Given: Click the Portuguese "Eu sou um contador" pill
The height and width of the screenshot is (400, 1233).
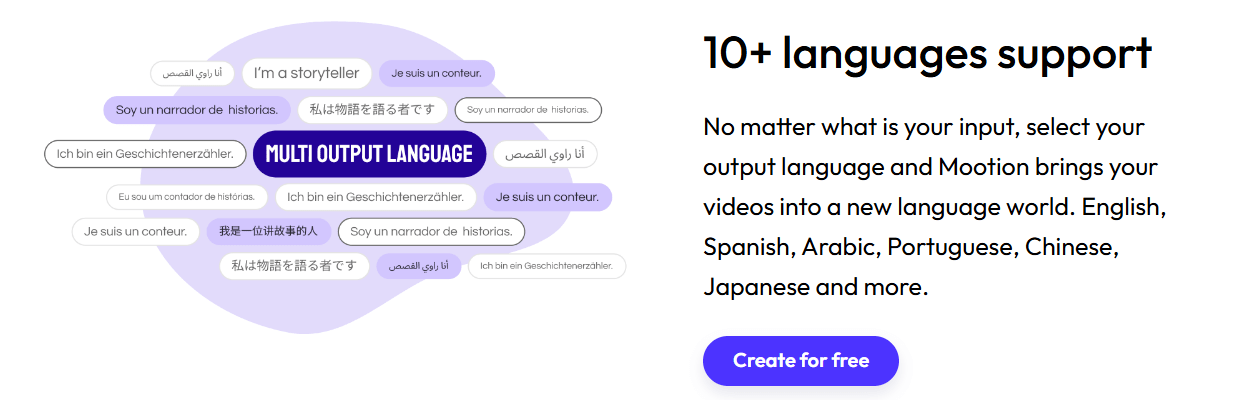Looking at the screenshot, I should pos(185,197).
